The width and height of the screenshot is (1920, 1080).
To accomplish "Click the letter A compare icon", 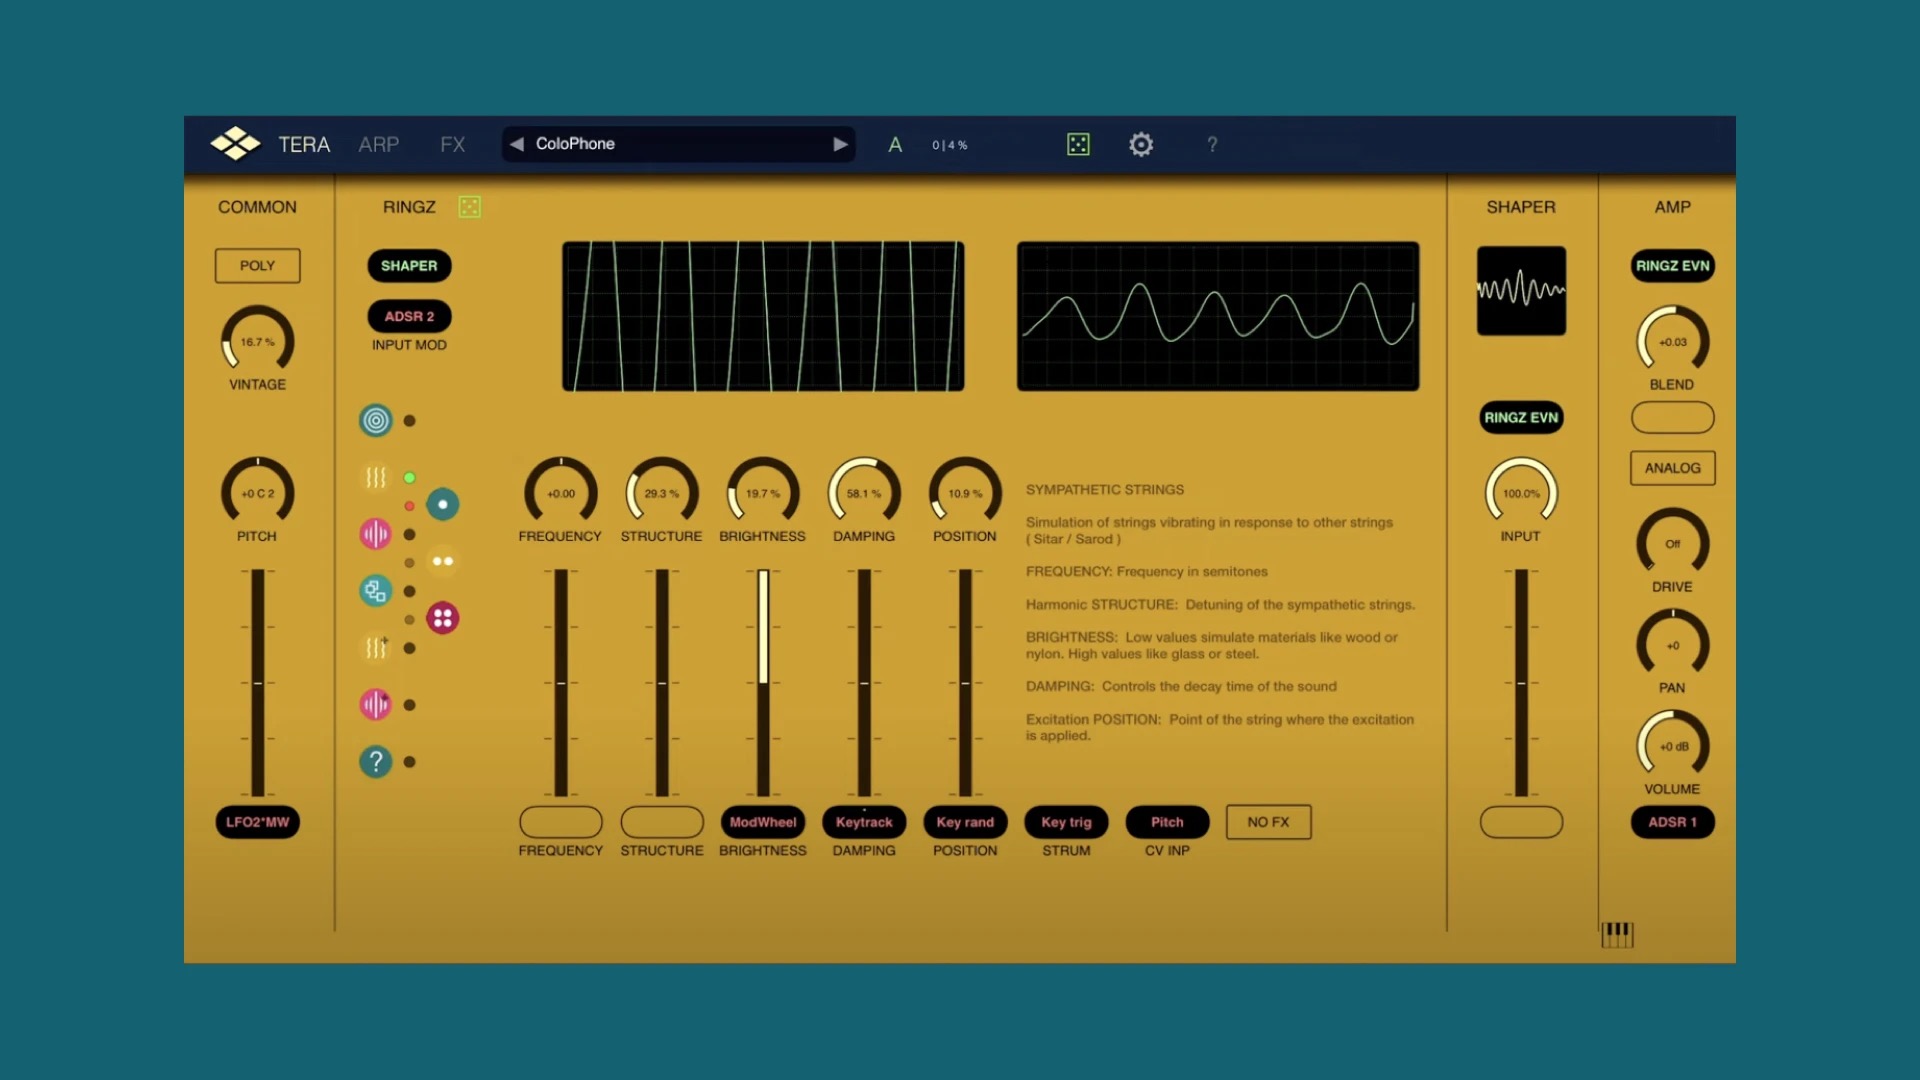I will [x=895, y=145].
